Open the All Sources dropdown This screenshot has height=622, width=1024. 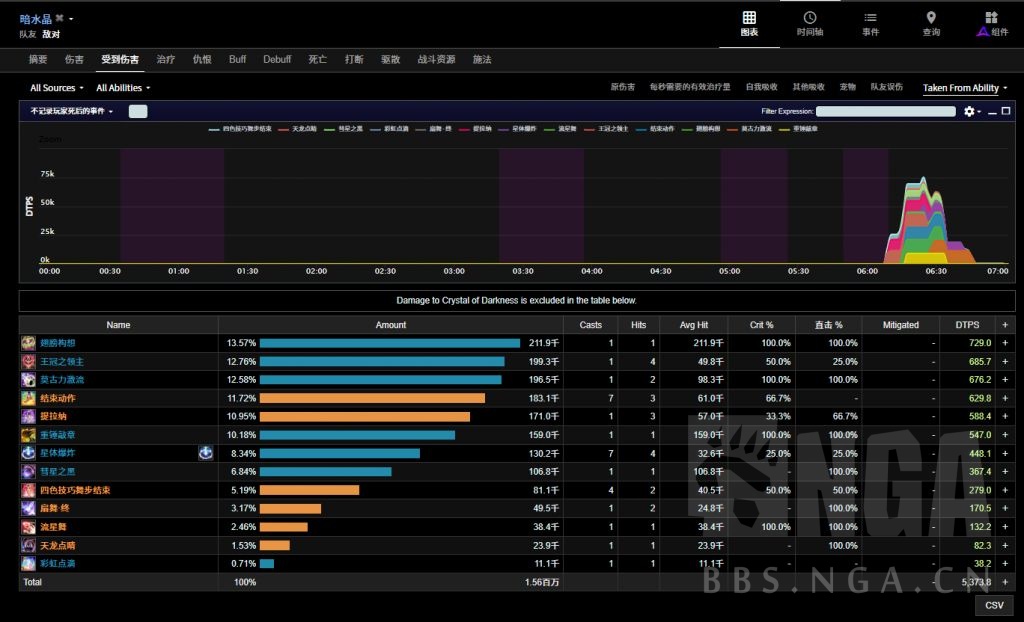(56, 88)
